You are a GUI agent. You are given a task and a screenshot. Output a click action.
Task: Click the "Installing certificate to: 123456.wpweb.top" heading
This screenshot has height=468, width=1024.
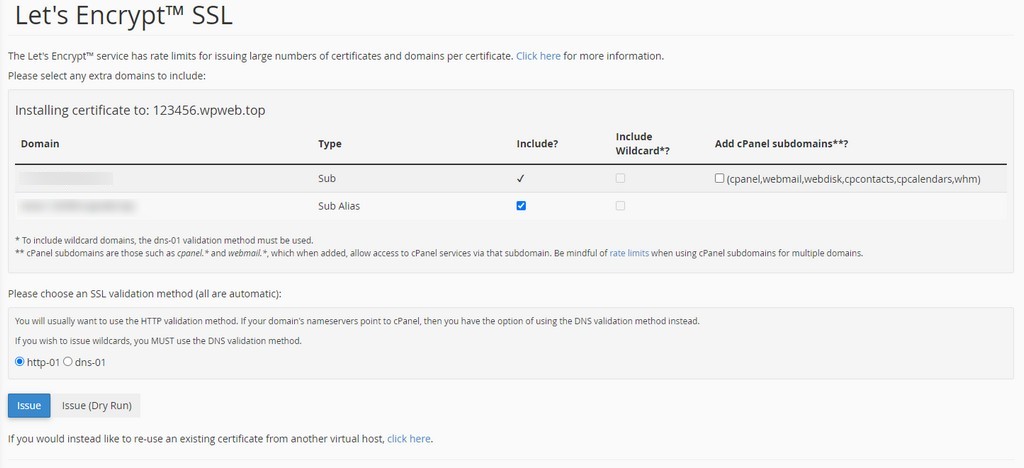[140, 110]
